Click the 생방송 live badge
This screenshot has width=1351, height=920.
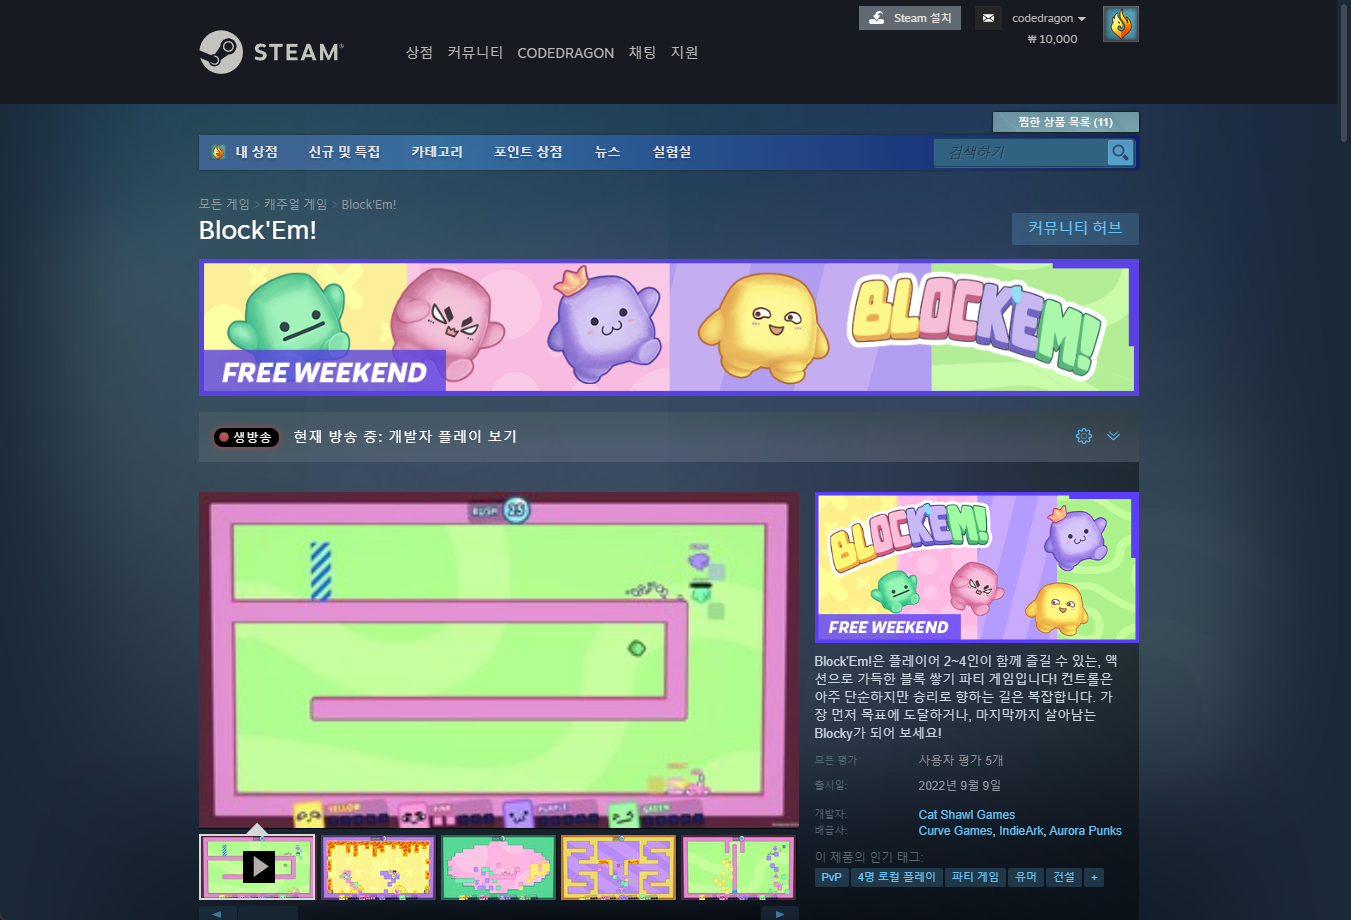[x=246, y=437]
